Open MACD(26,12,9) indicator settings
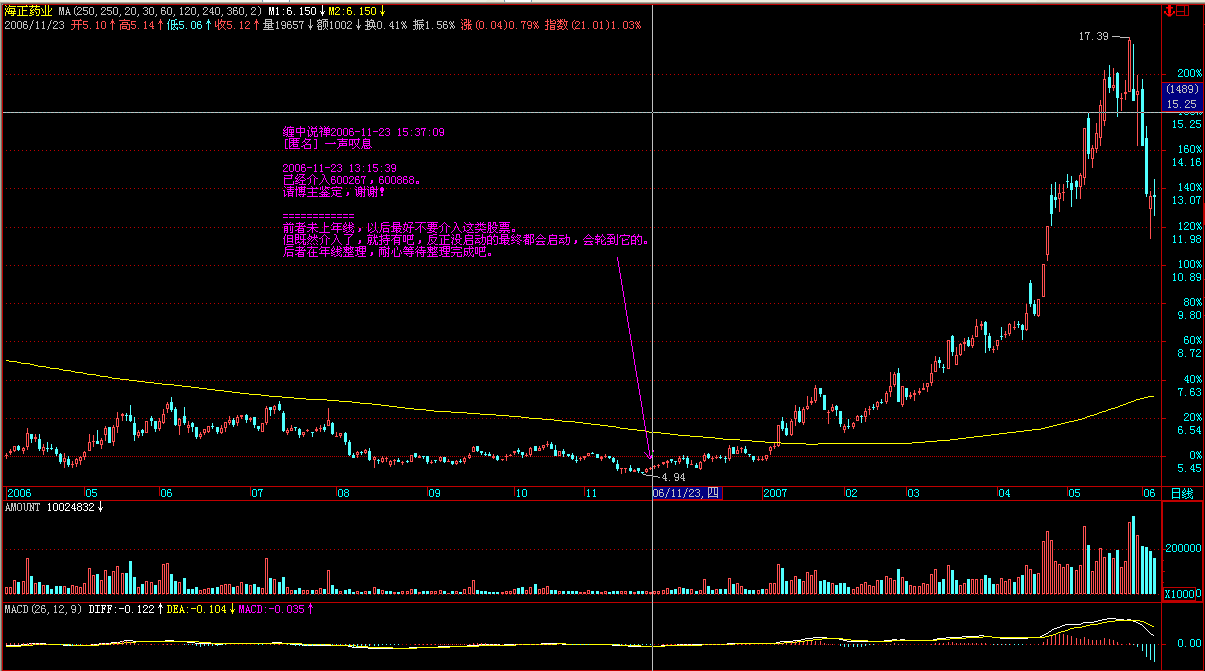Screen dimensions: 1205x671 point(43,608)
